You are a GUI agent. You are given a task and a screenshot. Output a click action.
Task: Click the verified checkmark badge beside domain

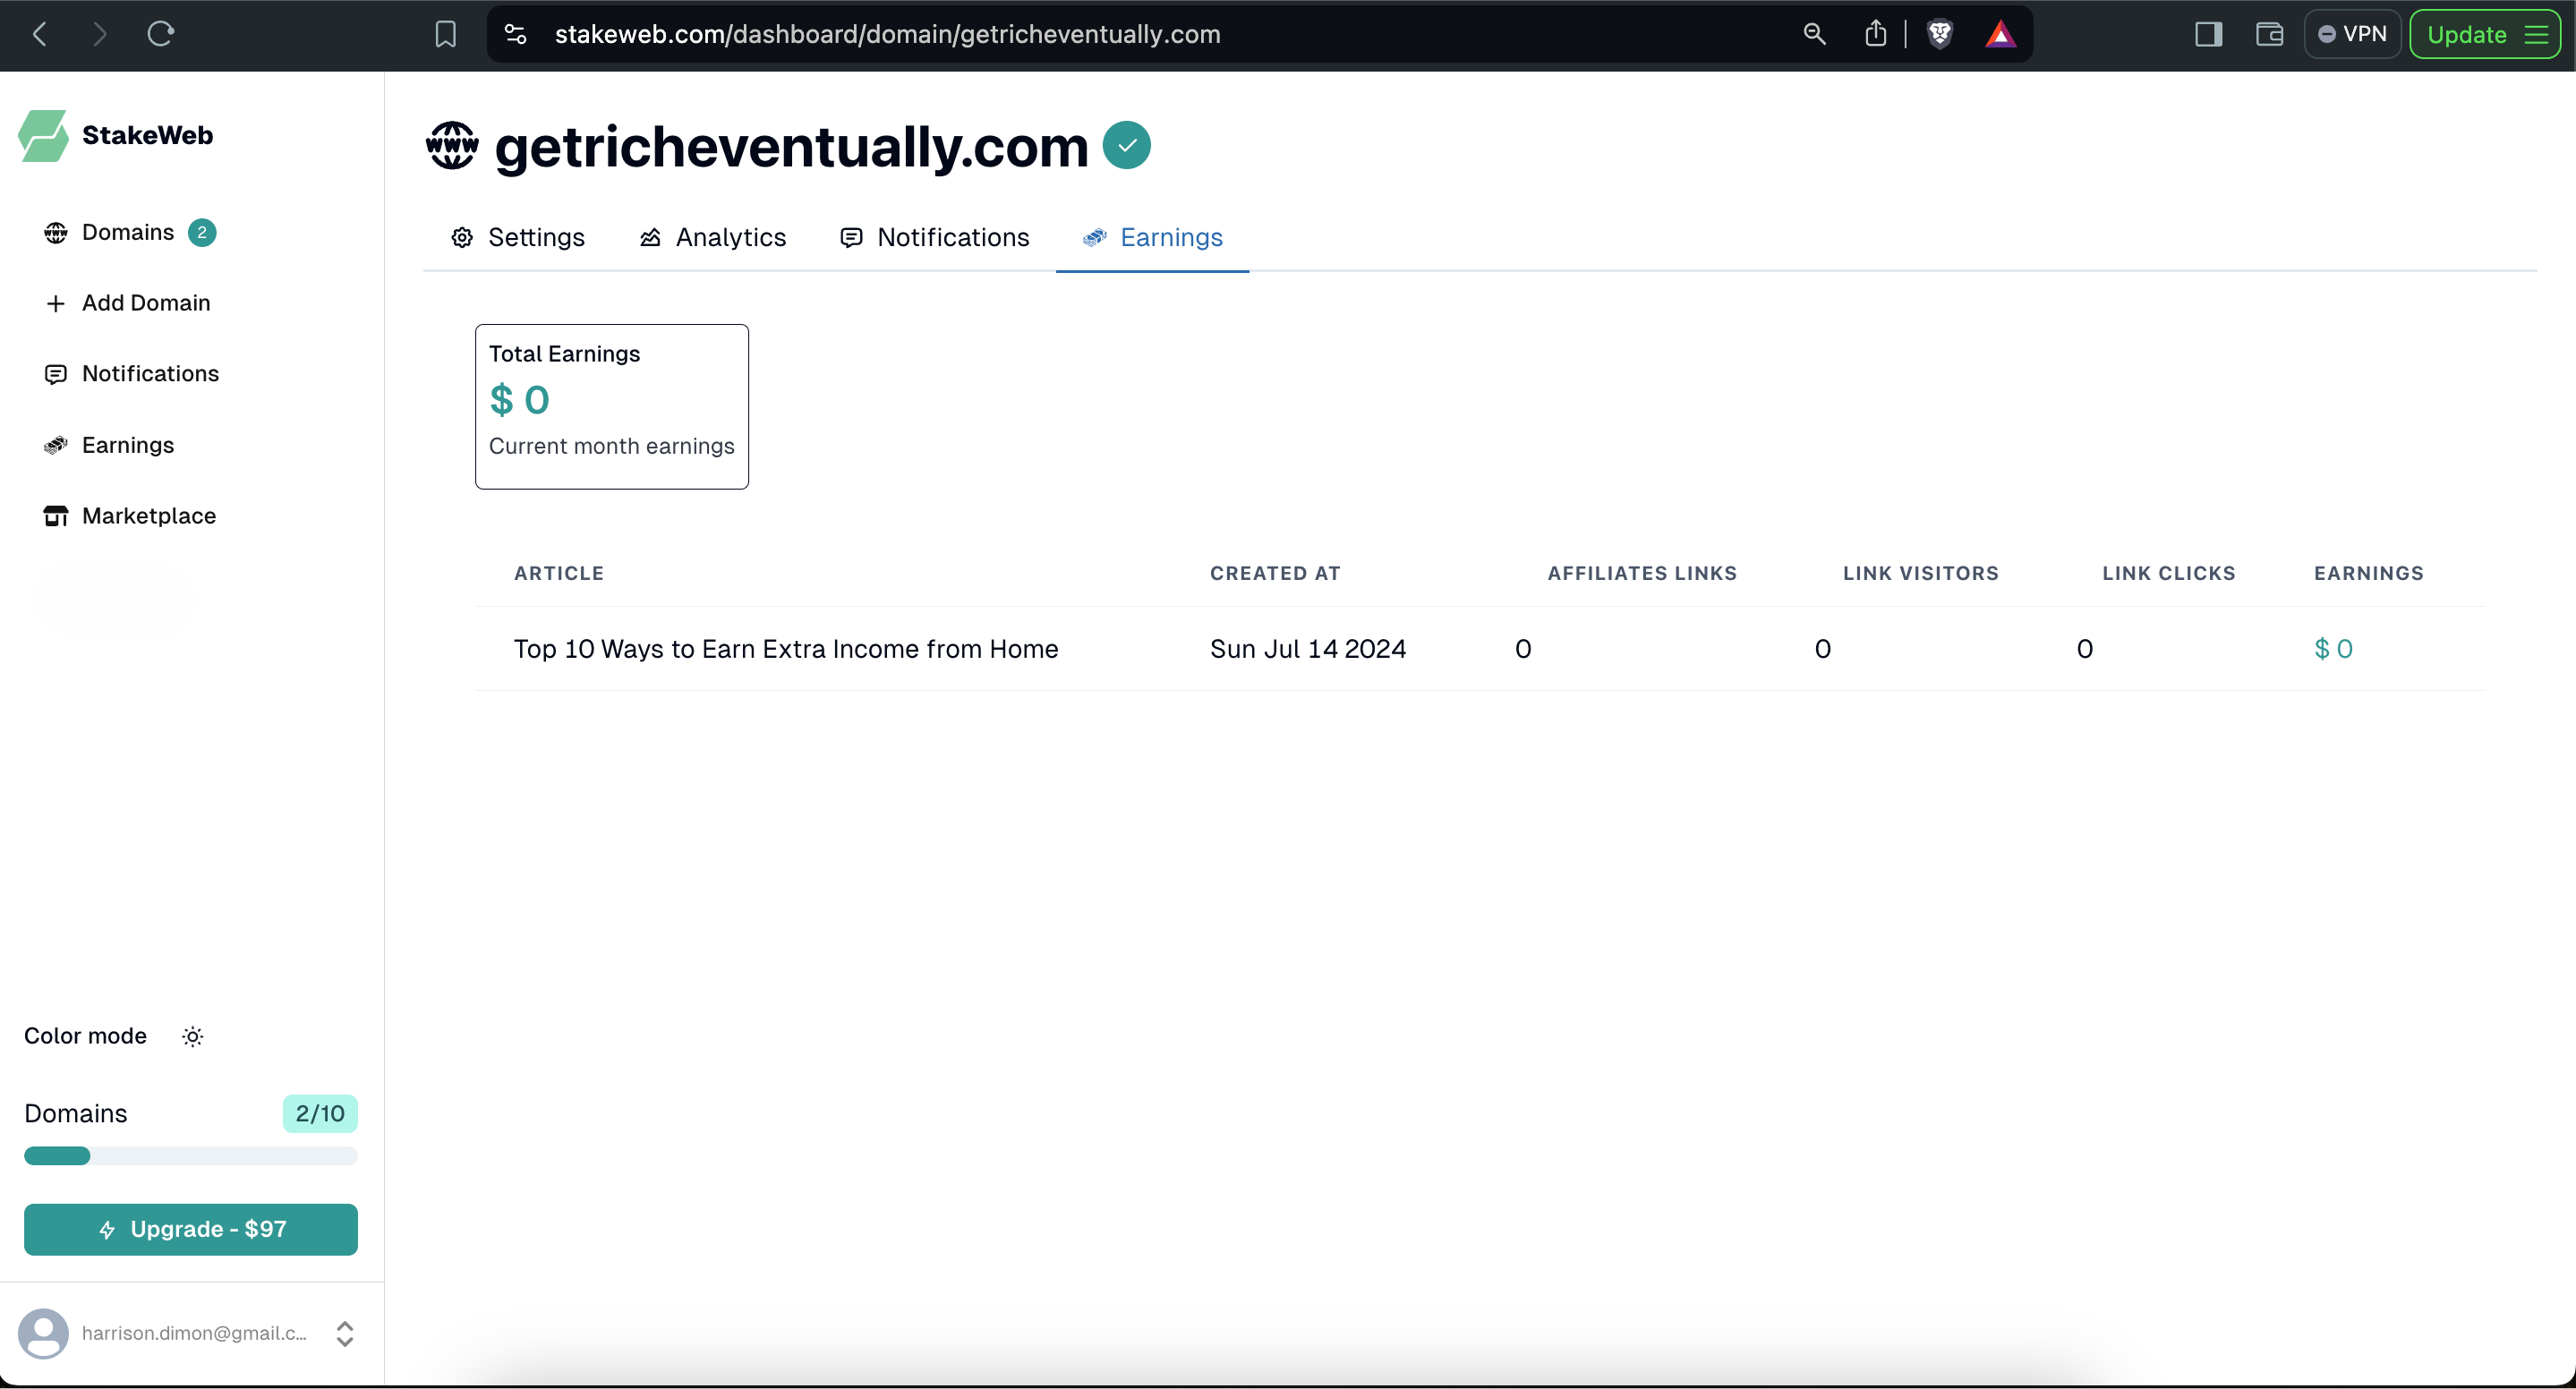1126,146
